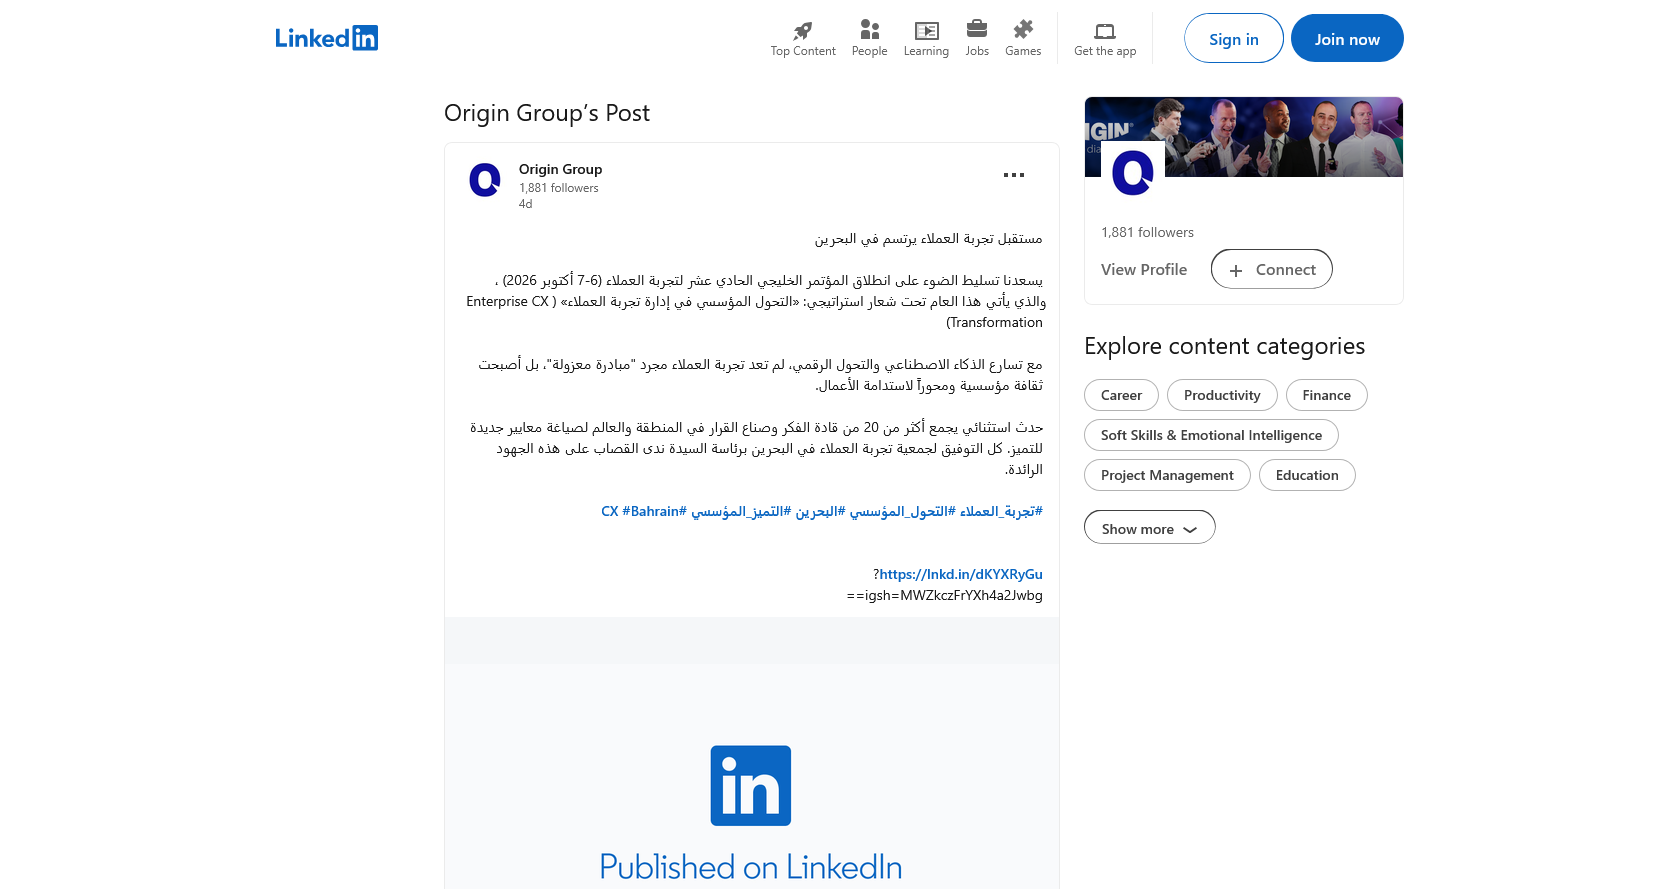Click the Join now button
1680x889 pixels.
(x=1347, y=38)
